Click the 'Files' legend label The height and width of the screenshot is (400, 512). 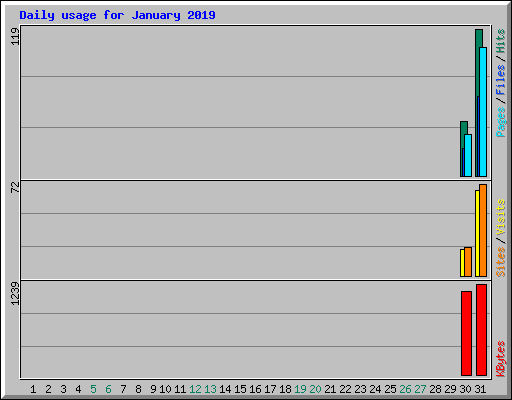click(500, 80)
